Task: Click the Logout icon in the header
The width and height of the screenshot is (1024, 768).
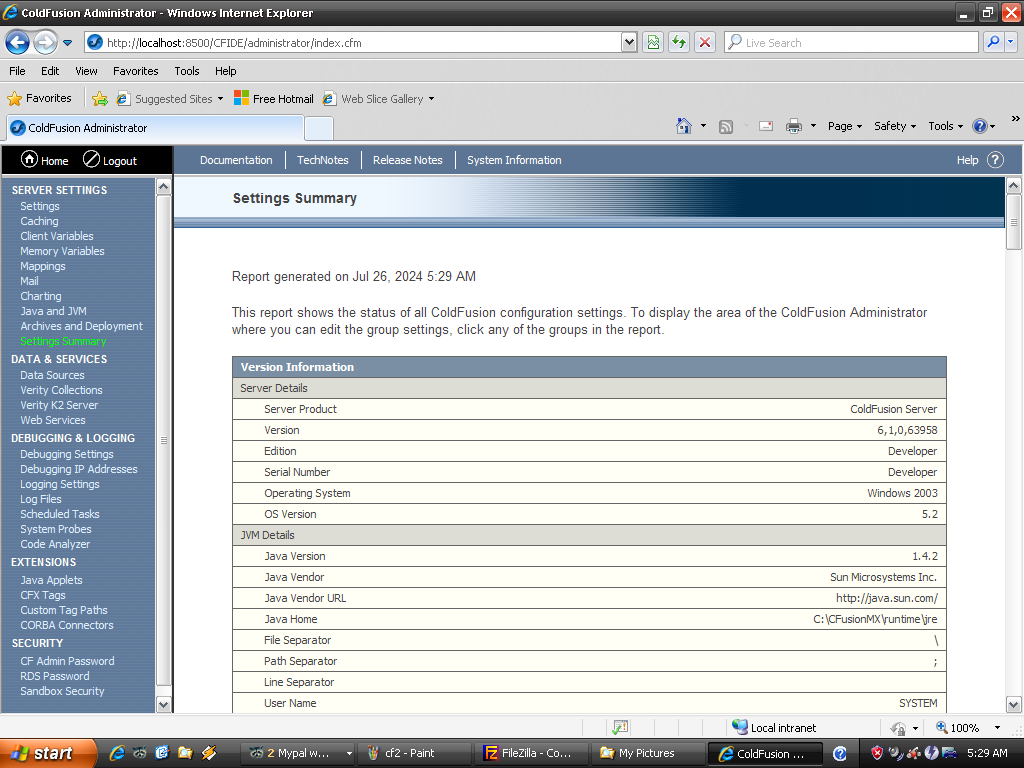Action: [91, 160]
